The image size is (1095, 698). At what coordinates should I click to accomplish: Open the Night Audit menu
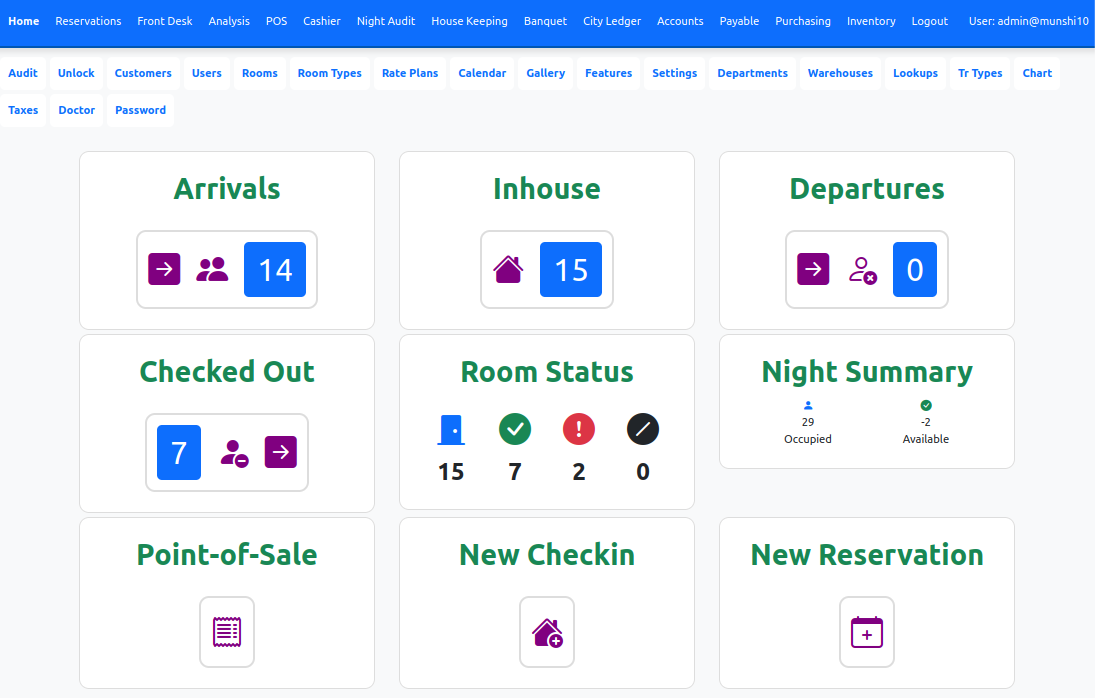(x=386, y=21)
